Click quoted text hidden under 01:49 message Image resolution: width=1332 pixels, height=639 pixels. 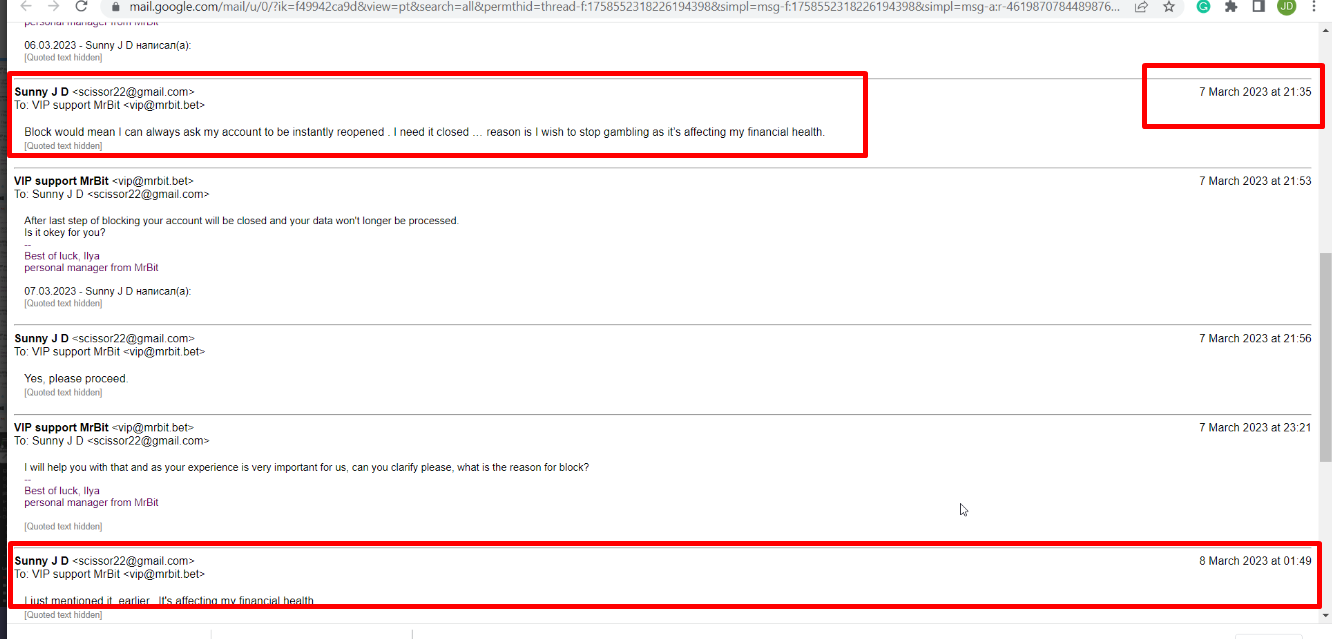63,615
